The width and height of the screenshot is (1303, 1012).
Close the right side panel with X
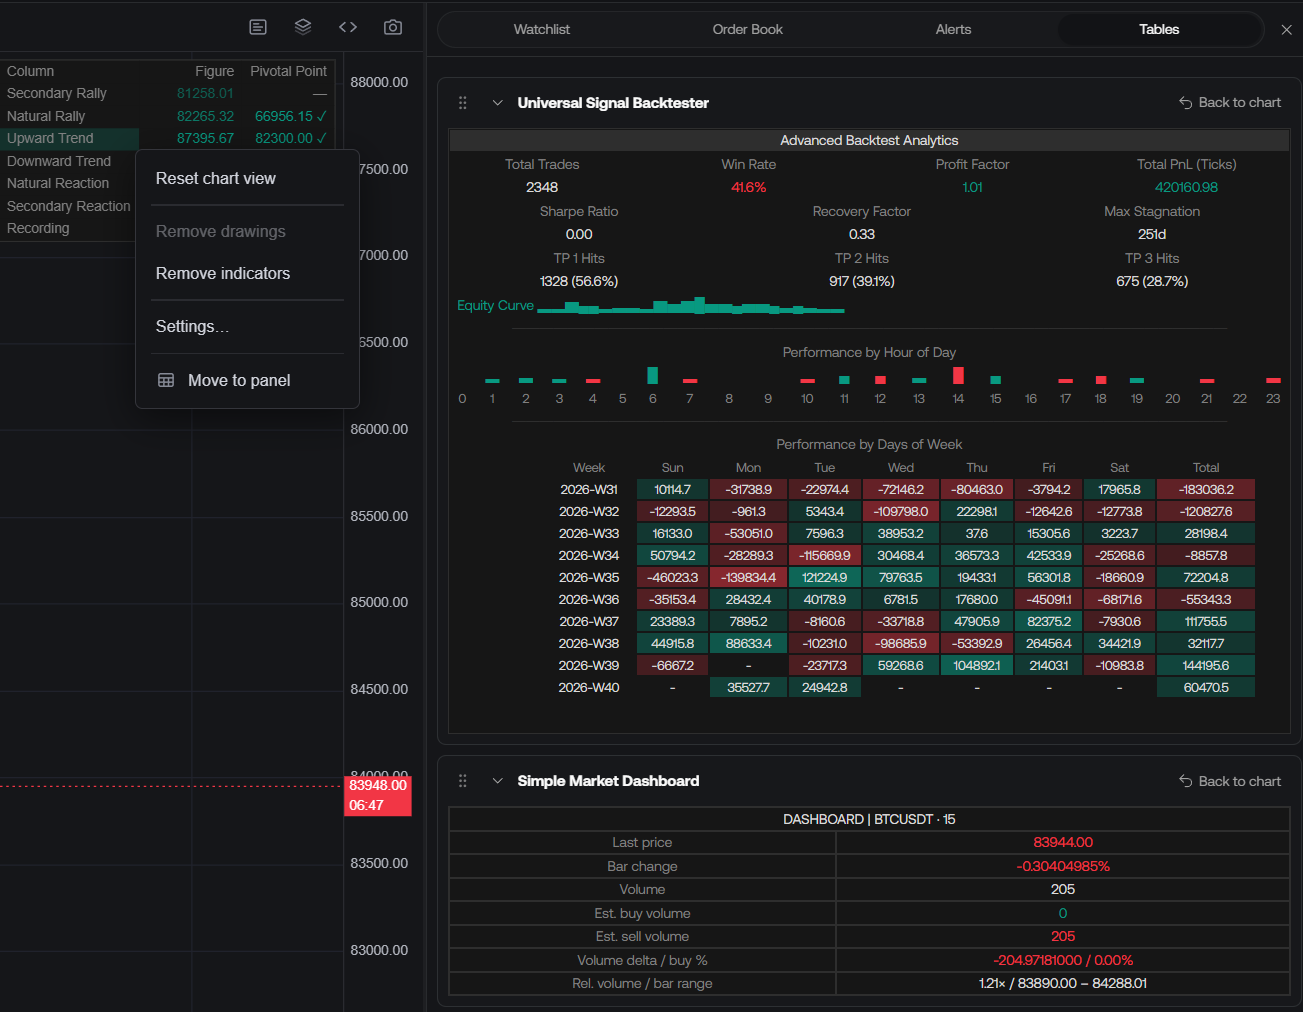(1287, 30)
